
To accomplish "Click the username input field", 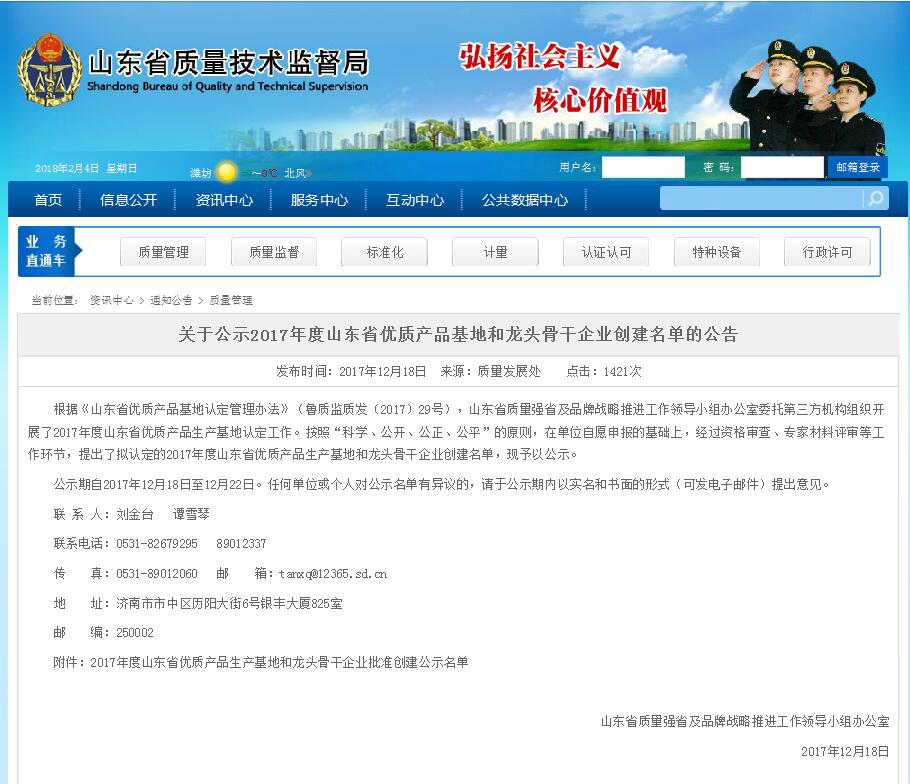I will pos(643,167).
